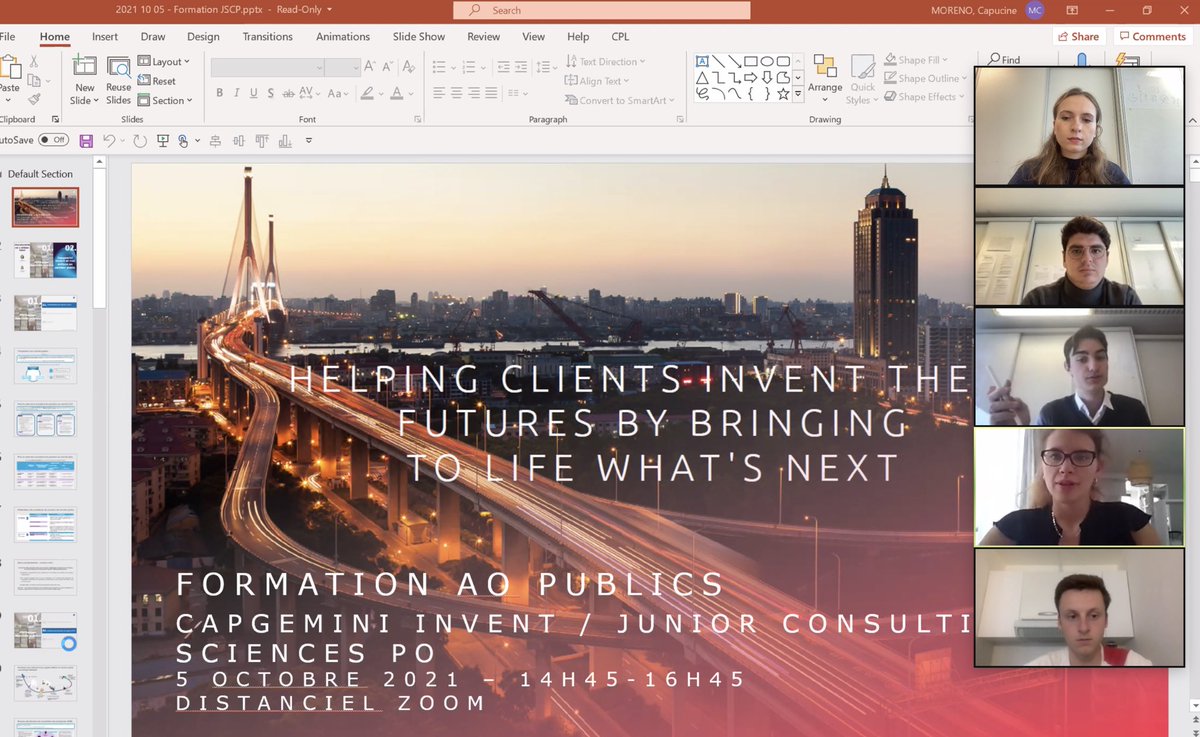Select the first slide thumbnail
1200x737 pixels.
(x=45, y=207)
